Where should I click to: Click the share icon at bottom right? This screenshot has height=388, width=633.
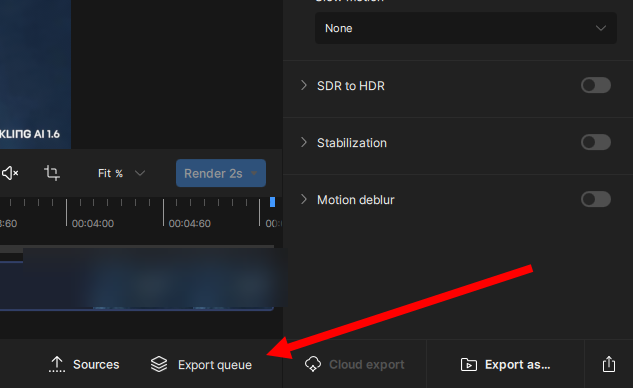click(609, 364)
